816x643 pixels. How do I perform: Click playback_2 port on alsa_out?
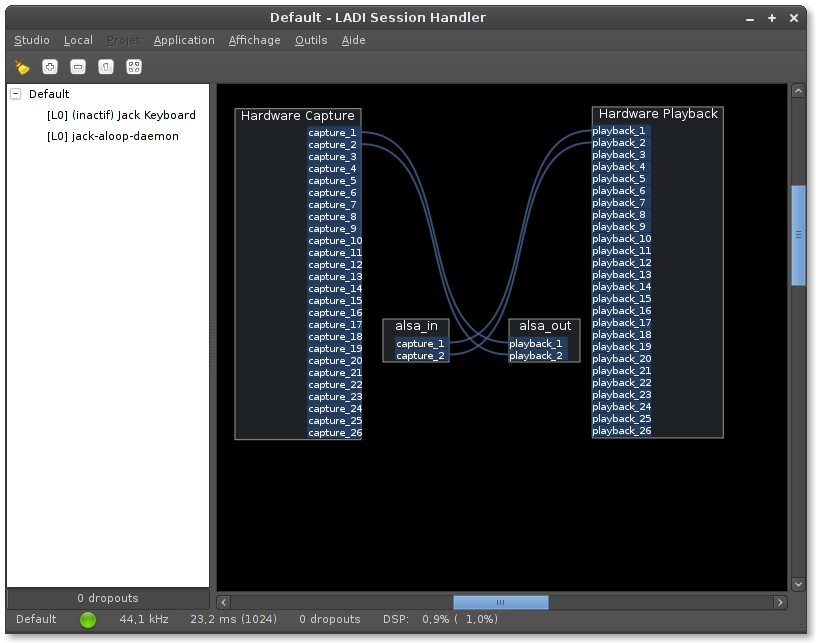(537, 356)
